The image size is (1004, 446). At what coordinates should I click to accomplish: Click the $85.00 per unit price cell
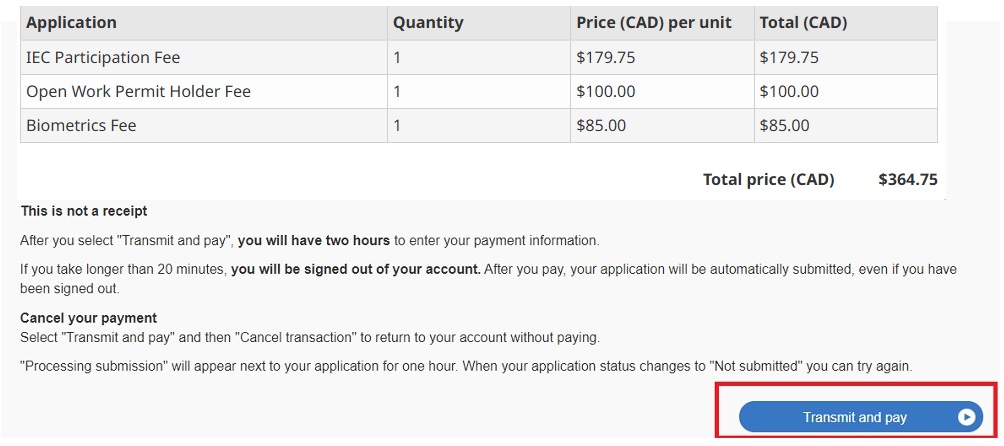point(662,125)
